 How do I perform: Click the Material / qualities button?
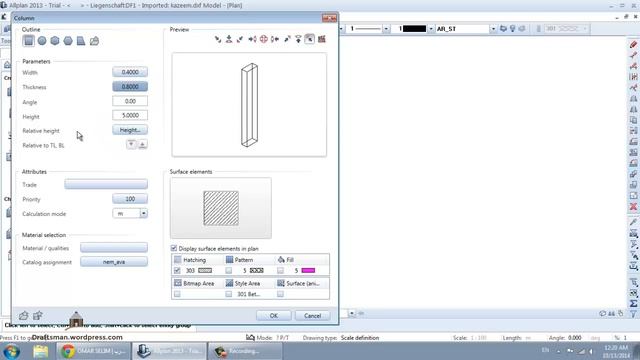tap(114, 247)
